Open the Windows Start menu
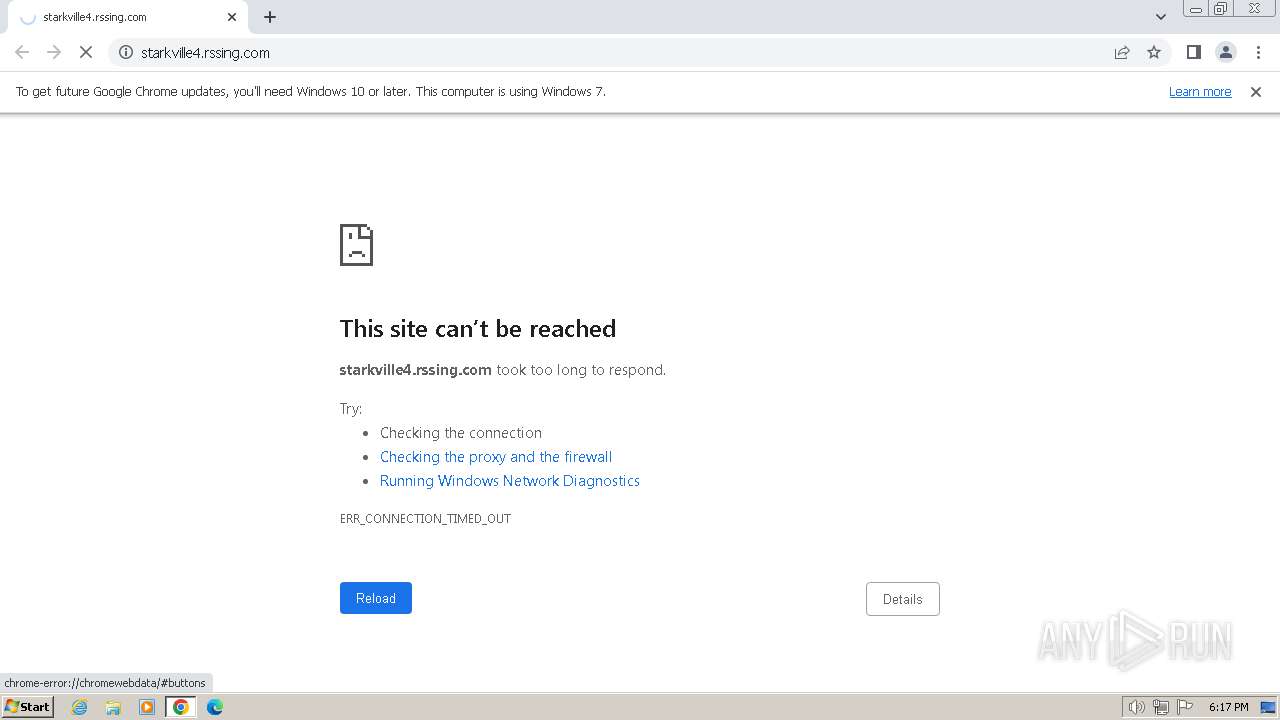The image size is (1280, 720). 28,706
